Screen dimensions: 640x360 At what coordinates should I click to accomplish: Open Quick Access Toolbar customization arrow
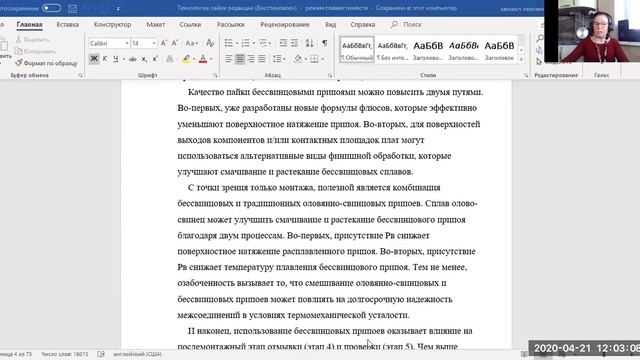click(x=118, y=9)
